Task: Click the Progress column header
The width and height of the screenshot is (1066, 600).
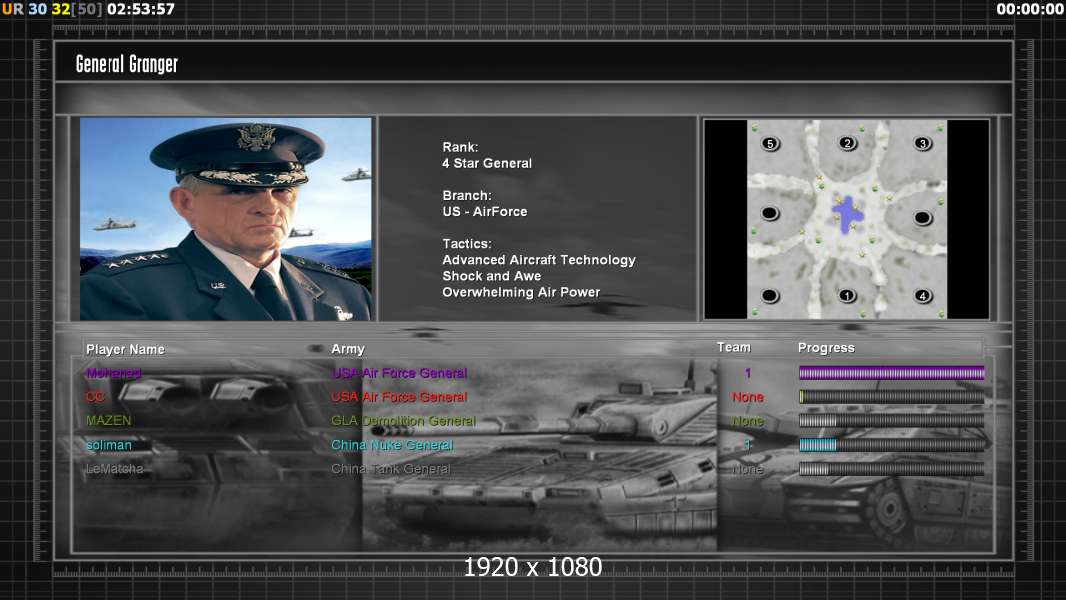Action: 826,348
